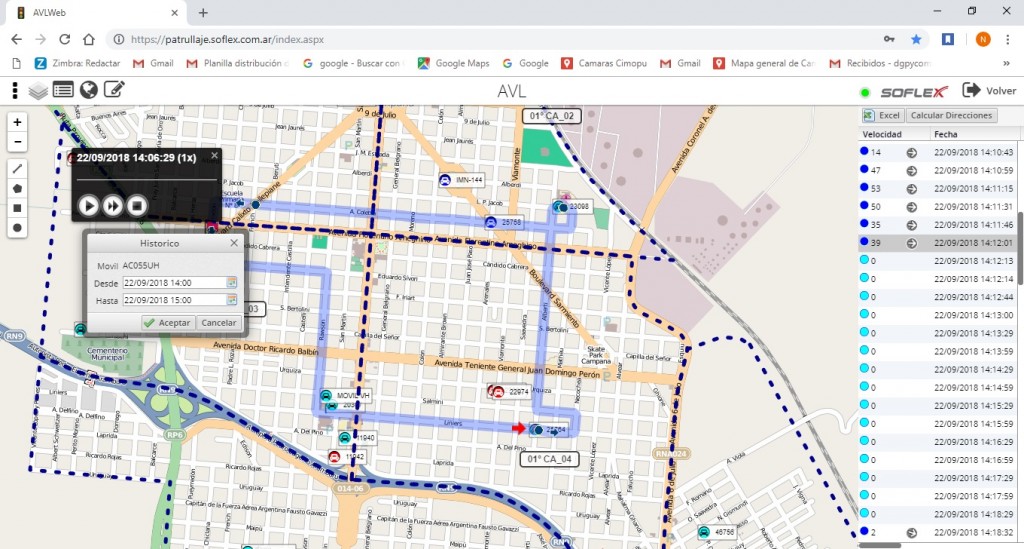
Task: Click the Velocidad column header
Action: (882, 134)
